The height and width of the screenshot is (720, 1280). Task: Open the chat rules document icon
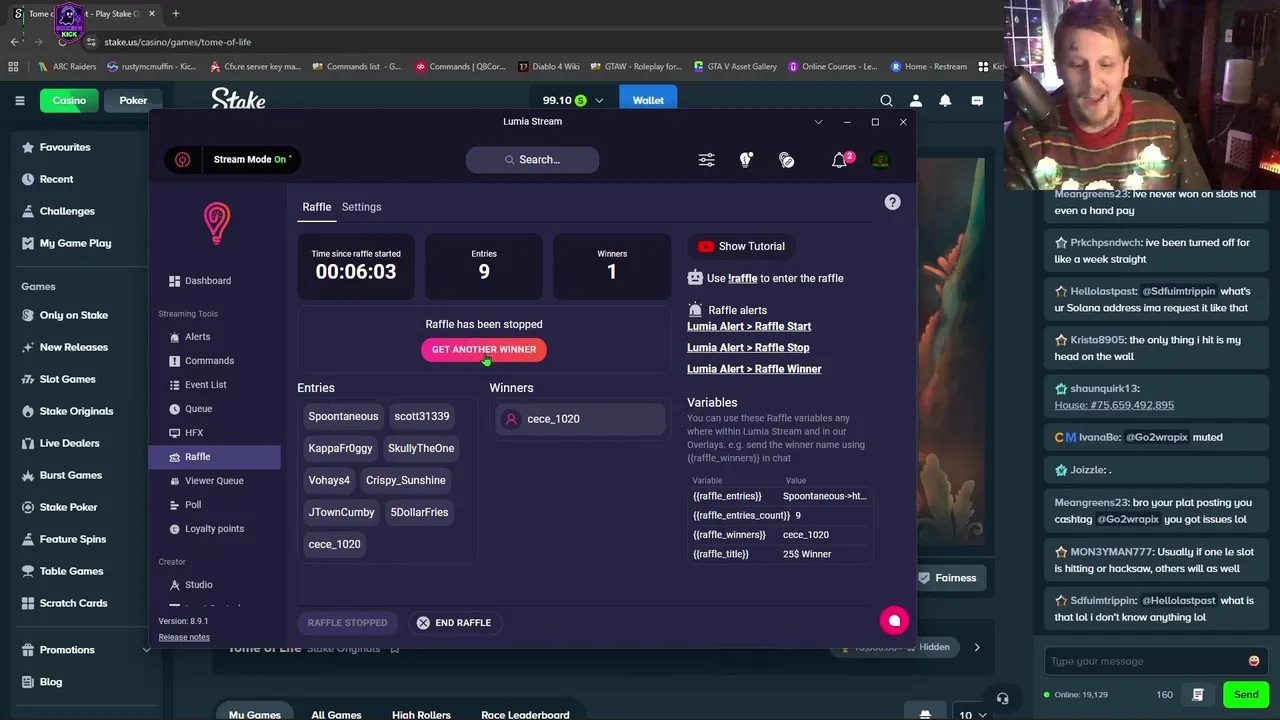pyautogui.click(x=1198, y=694)
